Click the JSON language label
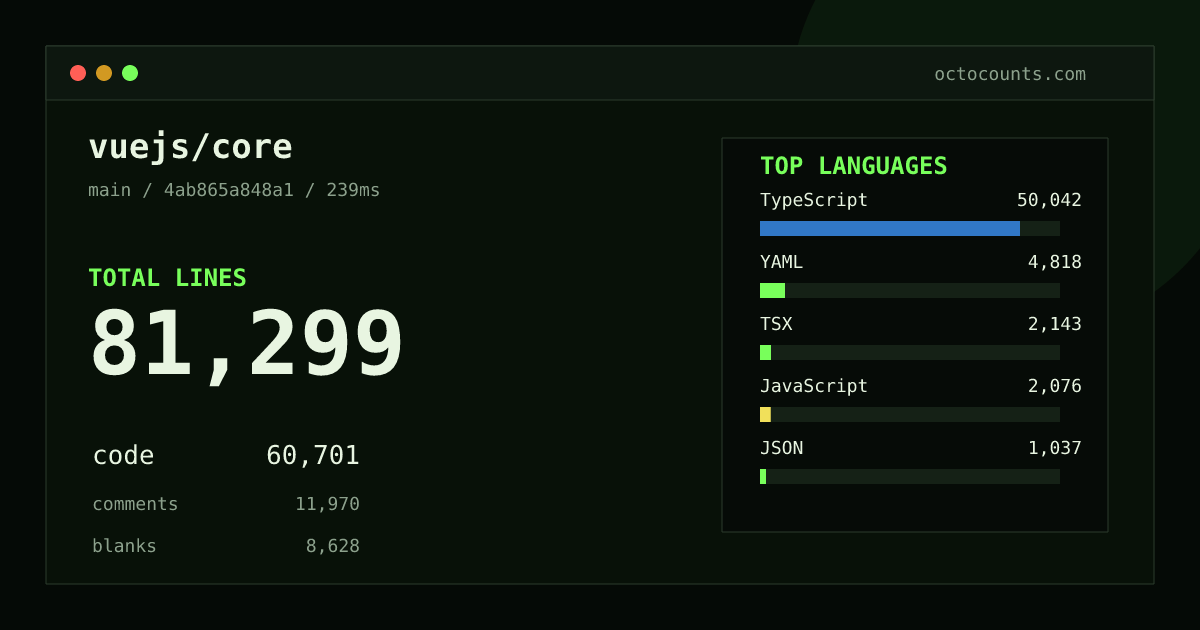The height and width of the screenshot is (630, 1200). pos(781,448)
